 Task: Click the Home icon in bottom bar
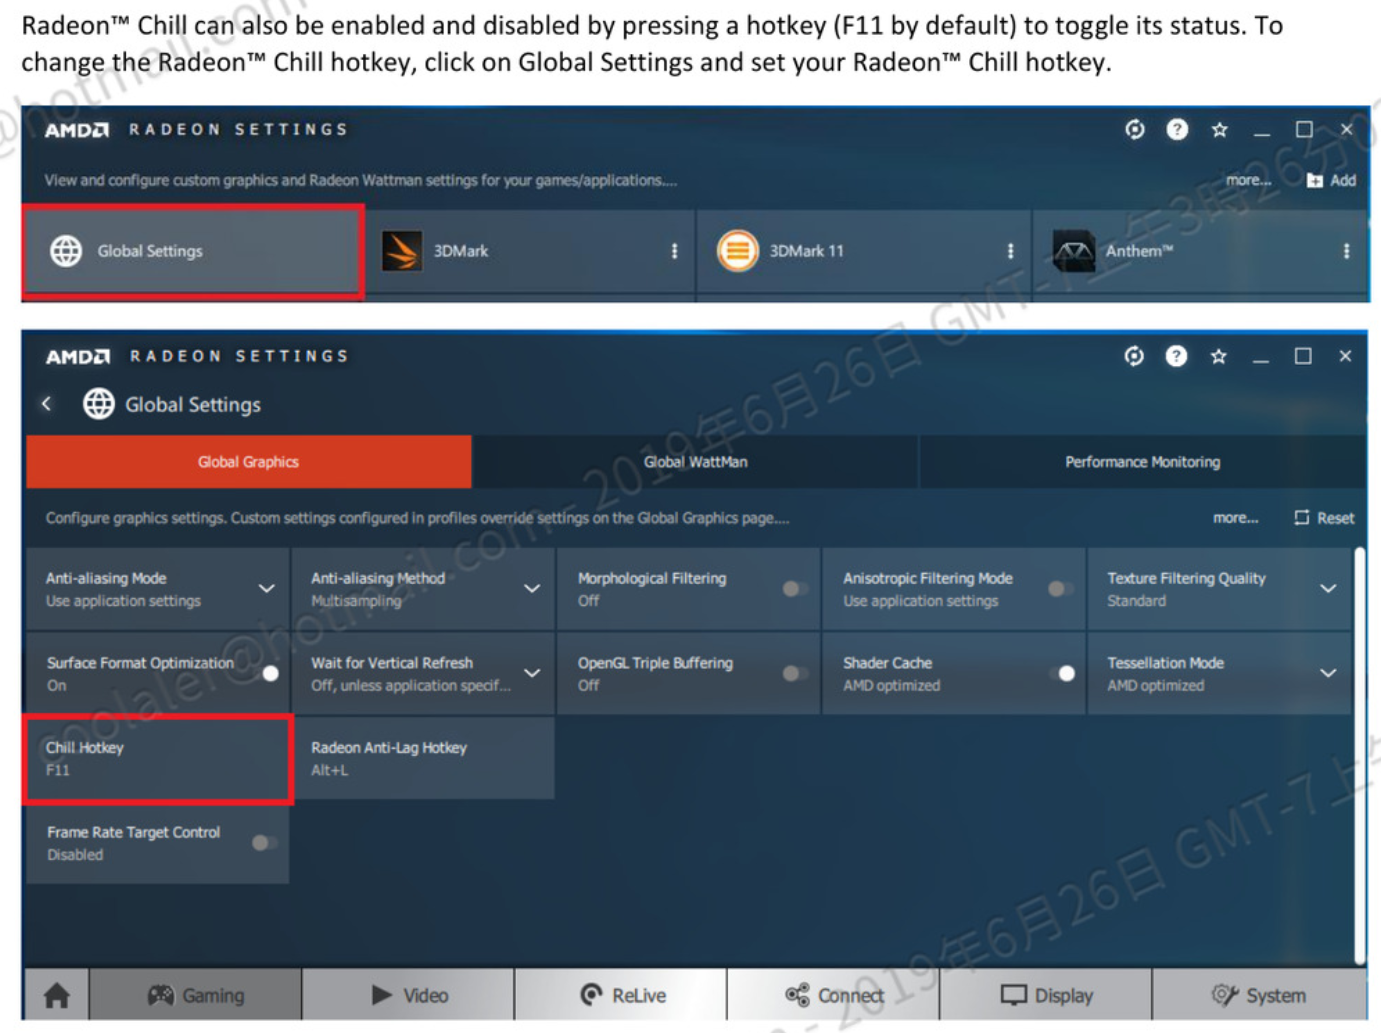click(57, 995)
